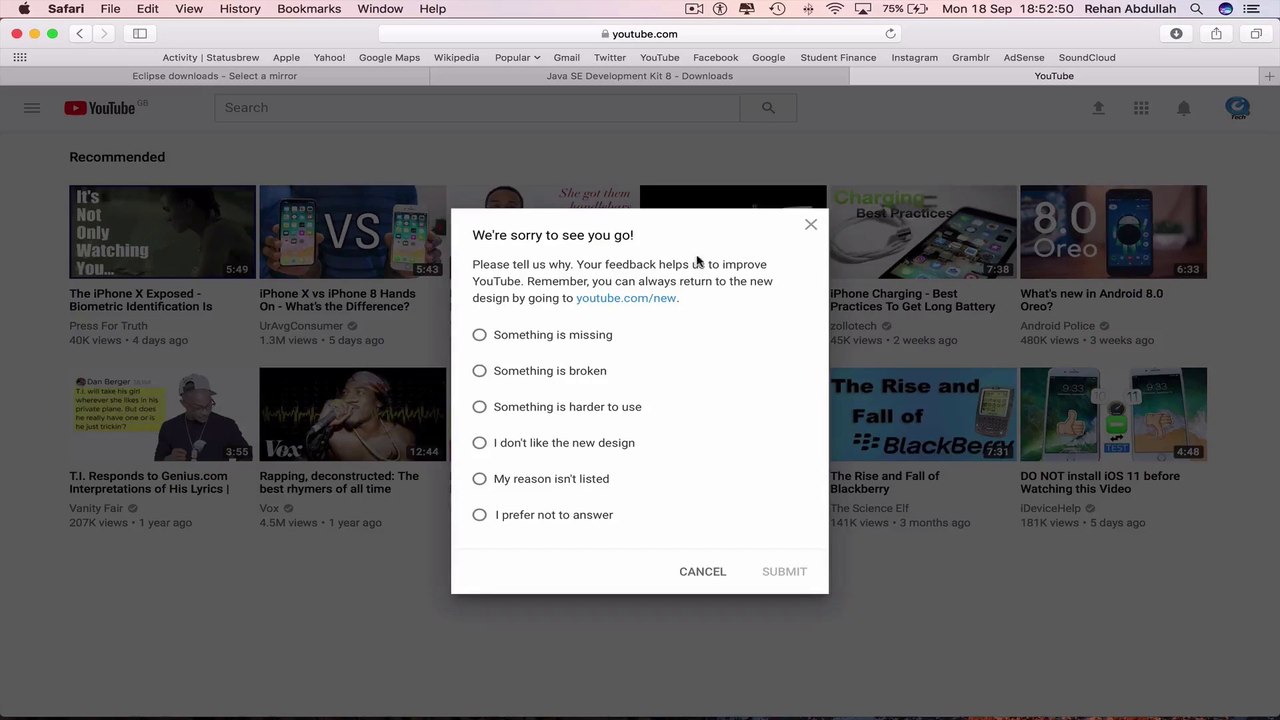Click the magnifier search button

pyautogui.click(x=768, y=108)
